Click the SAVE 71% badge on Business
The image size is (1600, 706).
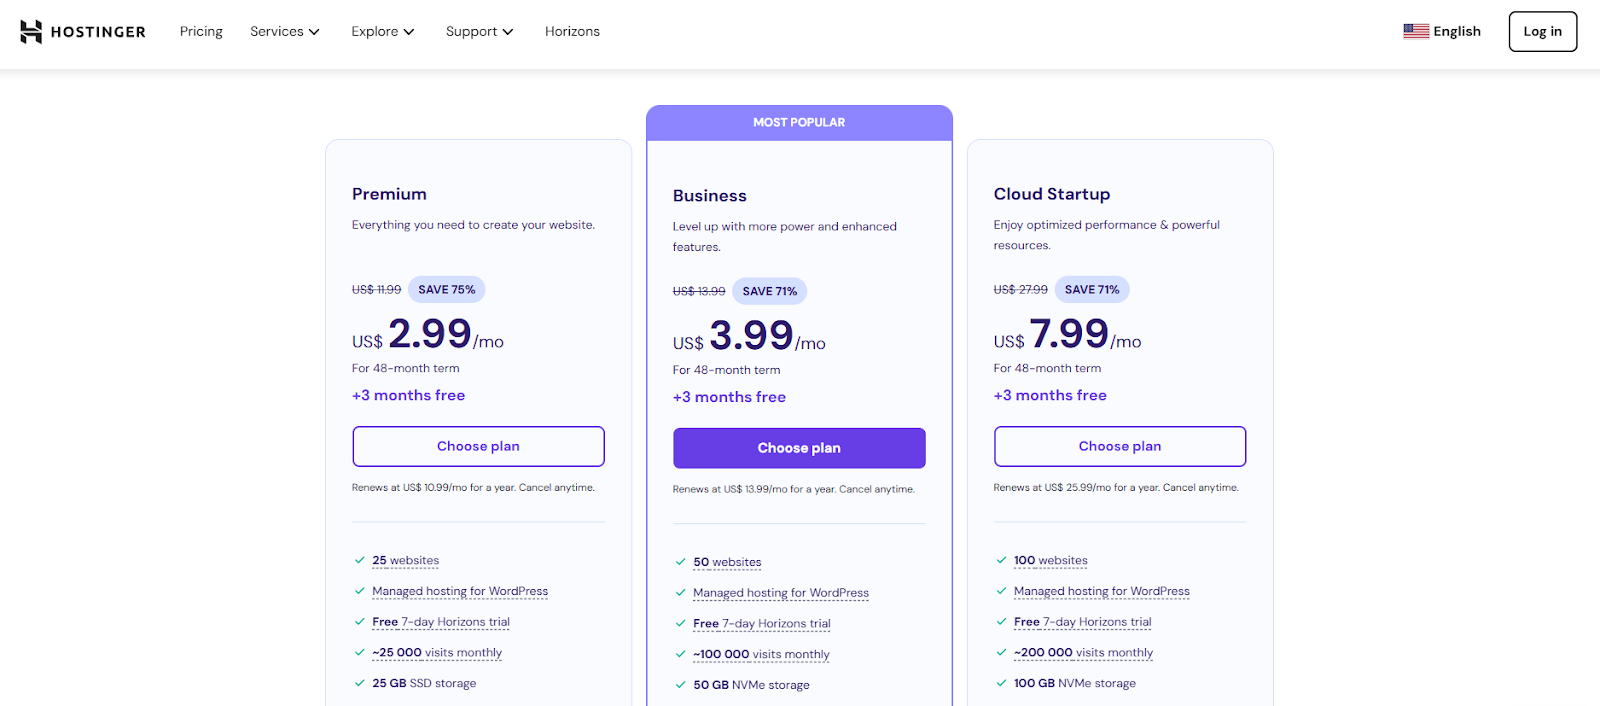point(770,292)
